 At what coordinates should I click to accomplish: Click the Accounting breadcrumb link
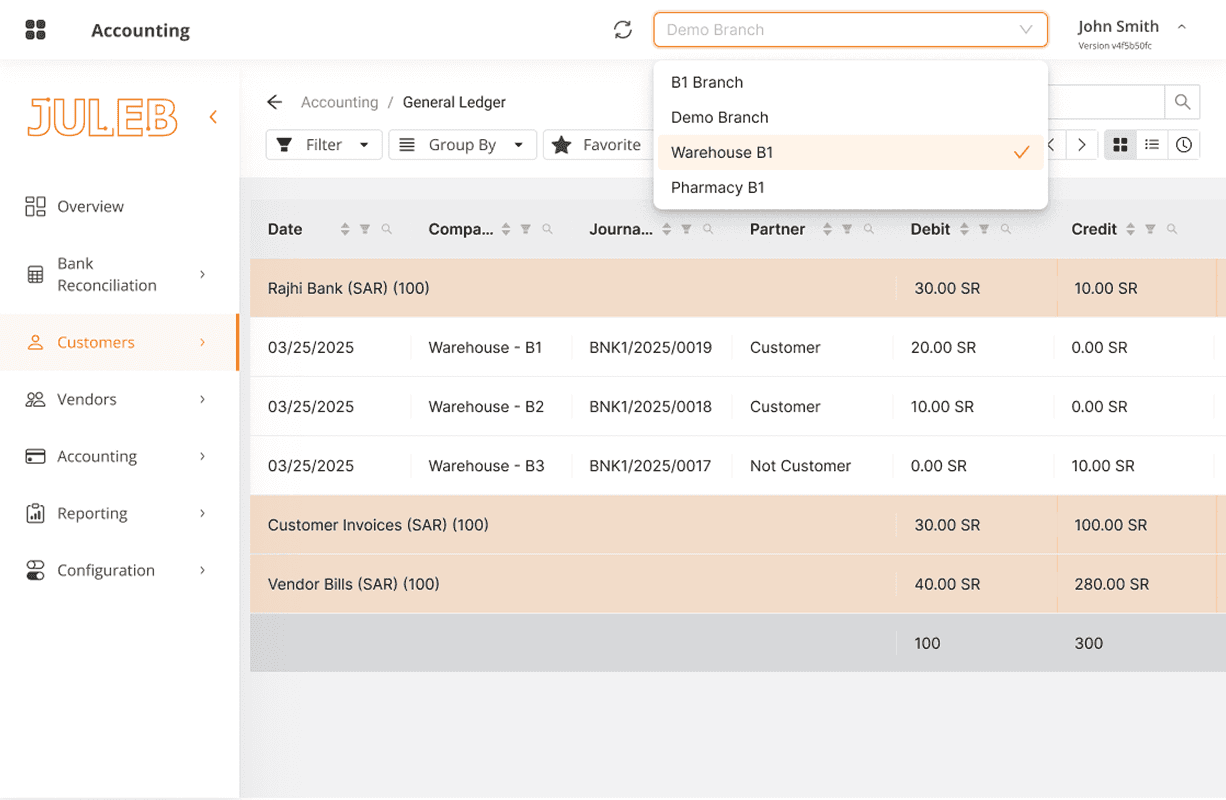coord(339,102)
